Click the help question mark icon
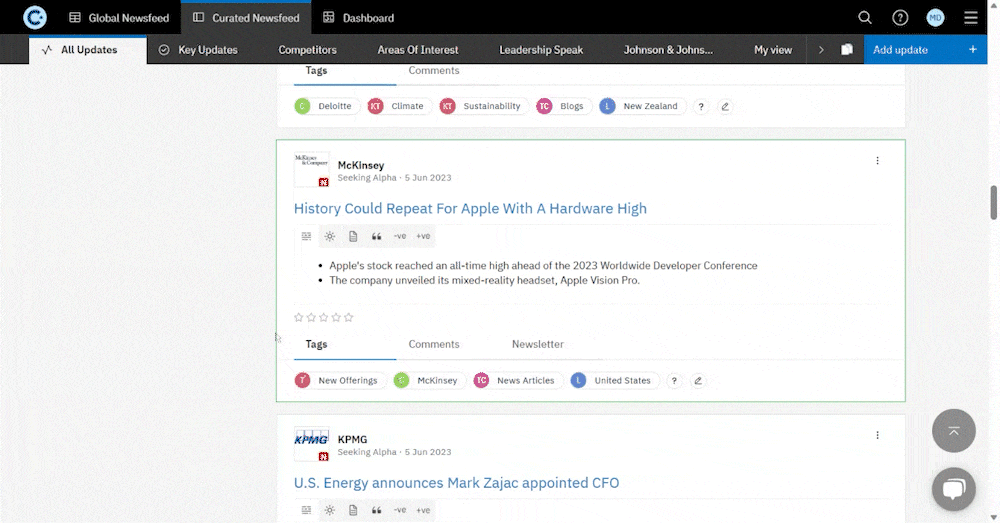The image size is (1000, 523). point(900,18)
